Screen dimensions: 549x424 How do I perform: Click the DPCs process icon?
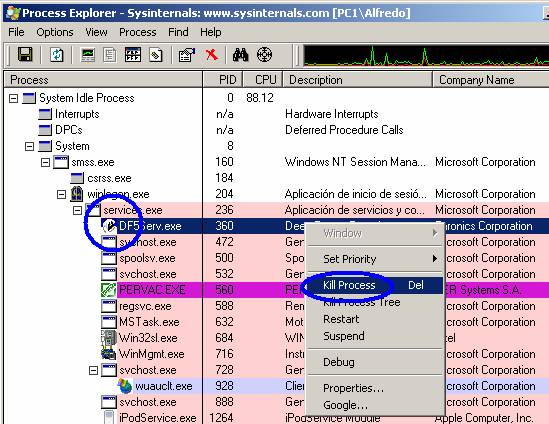point(45,130)
